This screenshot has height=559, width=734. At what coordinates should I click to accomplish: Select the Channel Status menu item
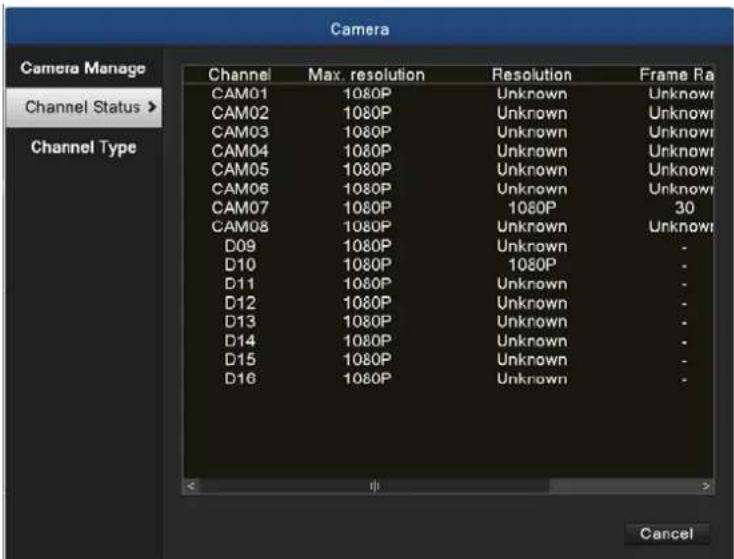[84, 107]
